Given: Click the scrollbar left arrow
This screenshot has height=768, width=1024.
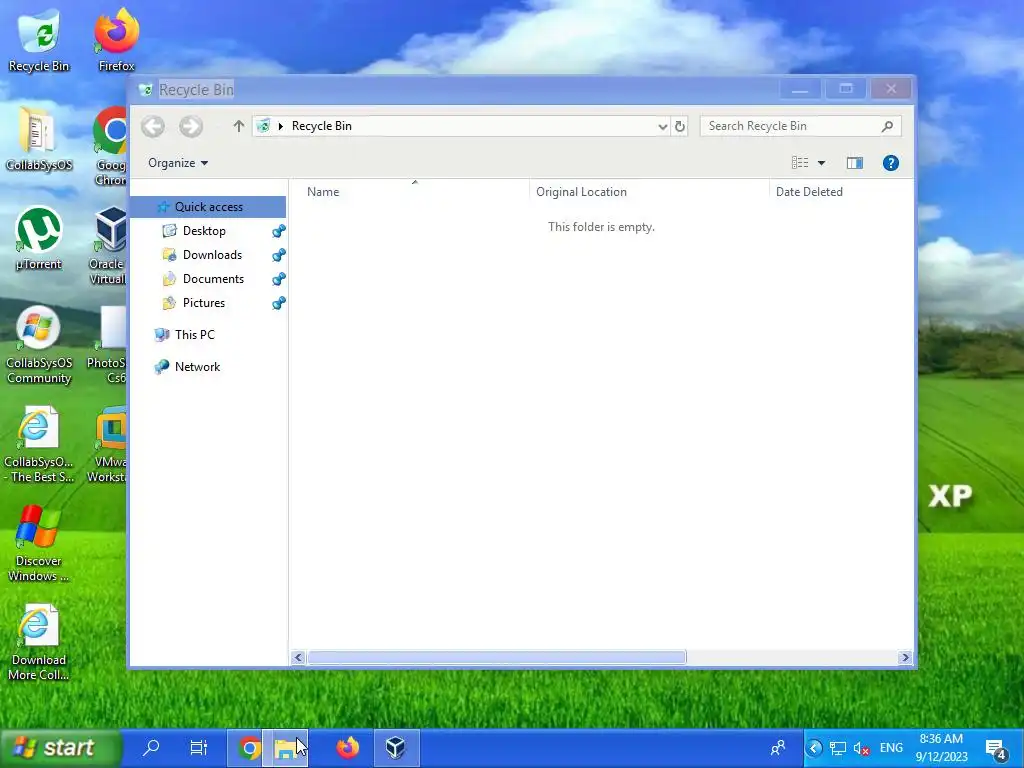Looking at the screenshot, I should pos(298,658).
